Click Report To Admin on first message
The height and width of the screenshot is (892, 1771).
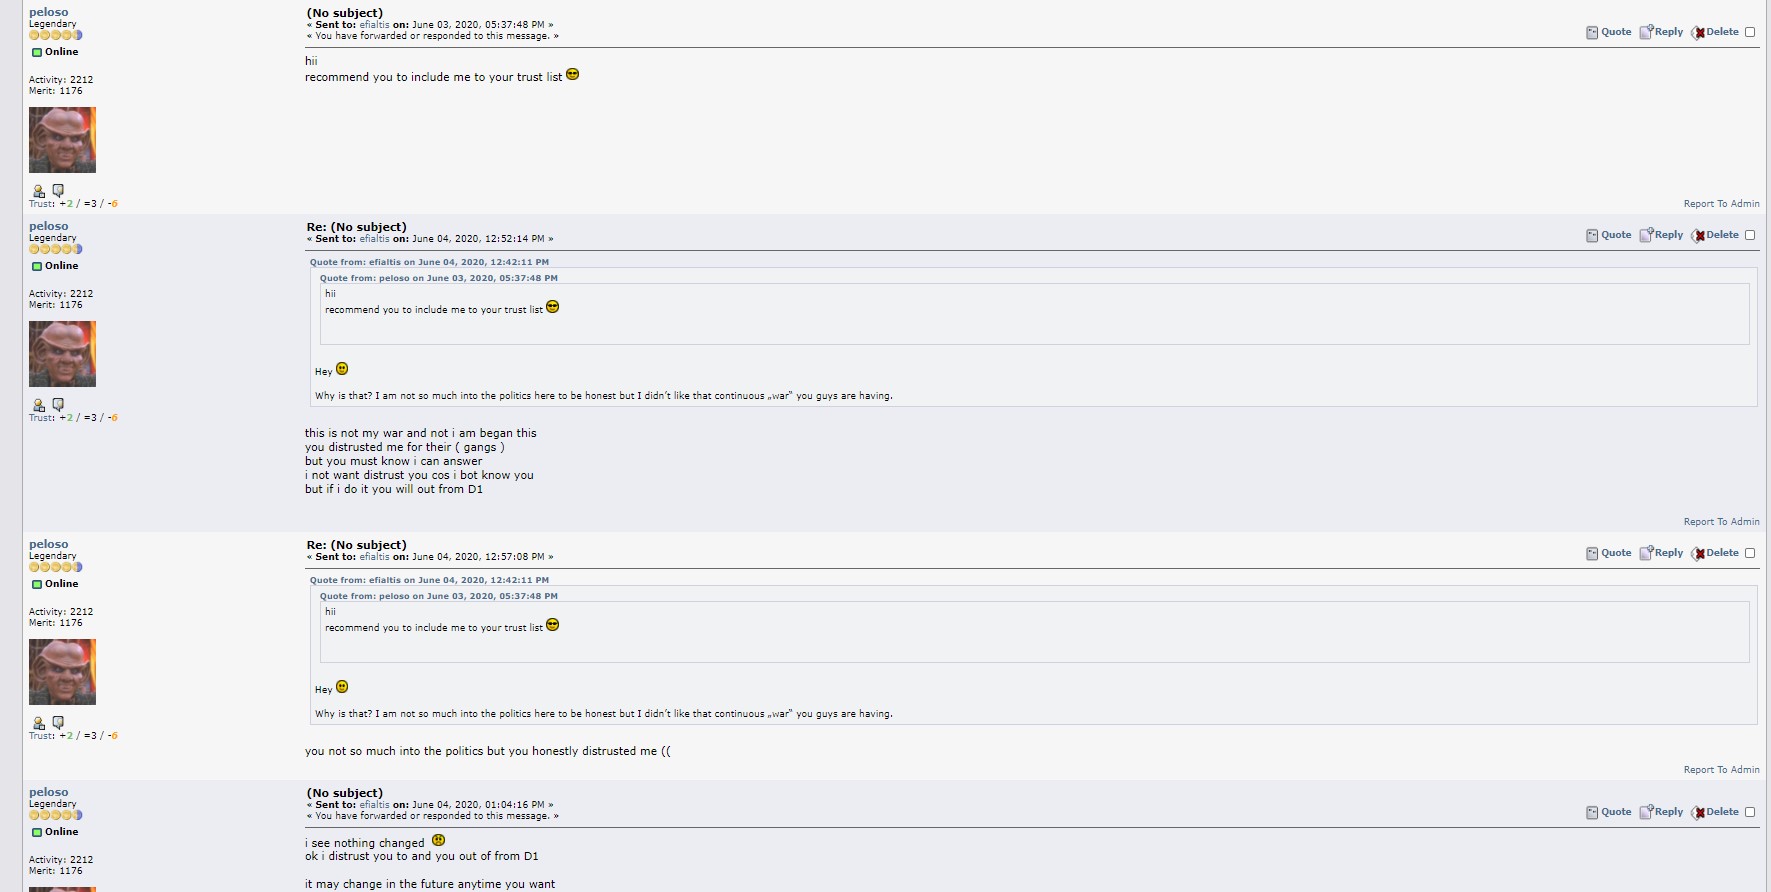pyautogui.click(x=1721, y=204)
